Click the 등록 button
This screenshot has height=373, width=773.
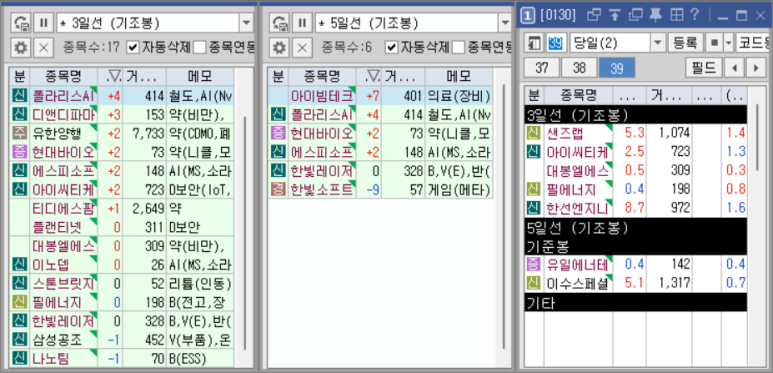point(685,43)
